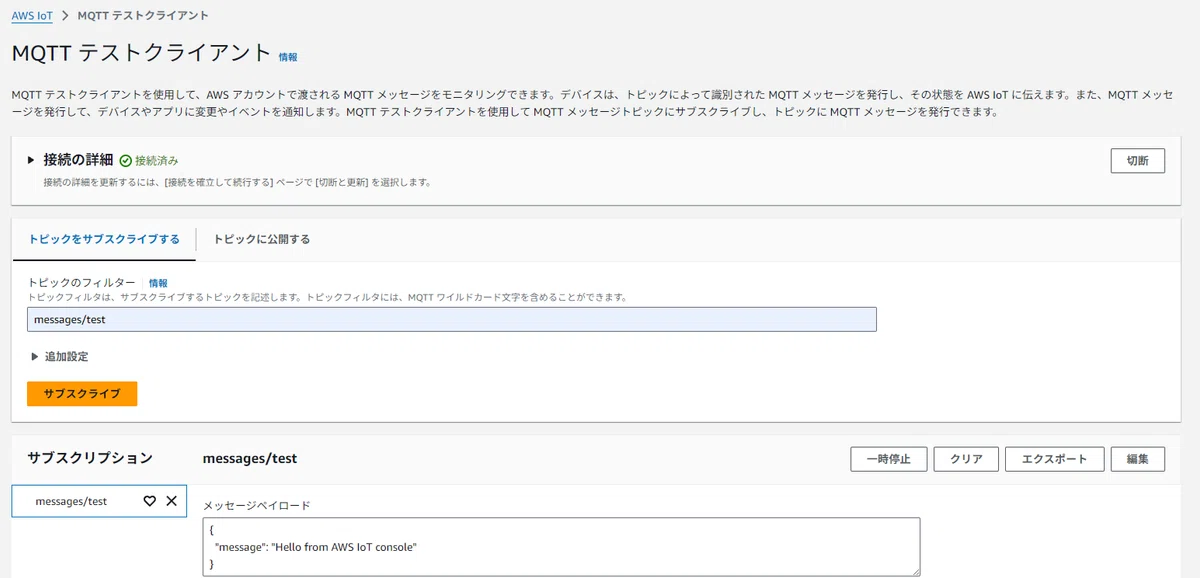Select トピックをサブスクライブする tab
The width and height of the screenshot is (1200, 578).
[104, 239]
